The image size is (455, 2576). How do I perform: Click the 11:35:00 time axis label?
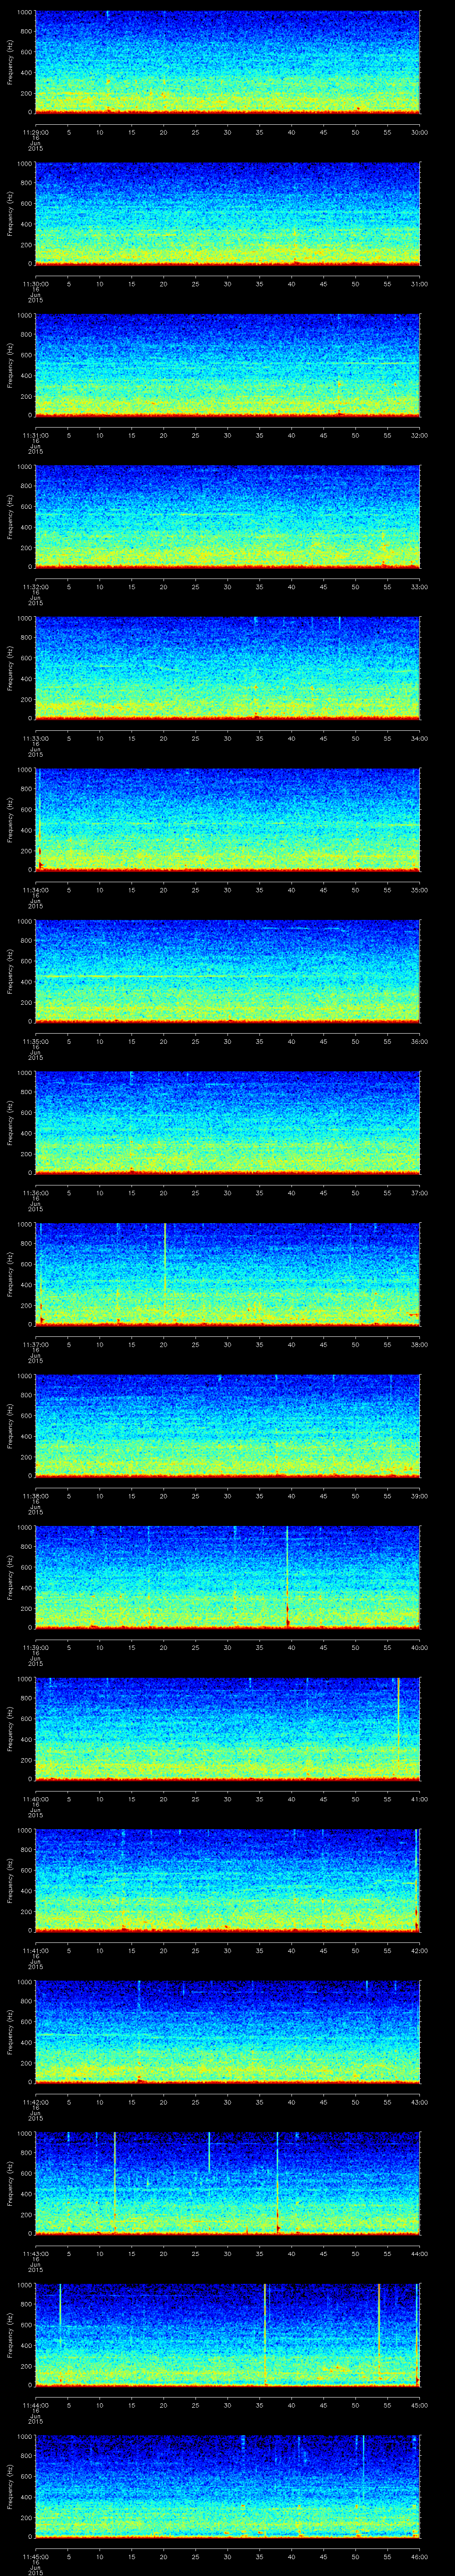click(x=35, y=1041)
